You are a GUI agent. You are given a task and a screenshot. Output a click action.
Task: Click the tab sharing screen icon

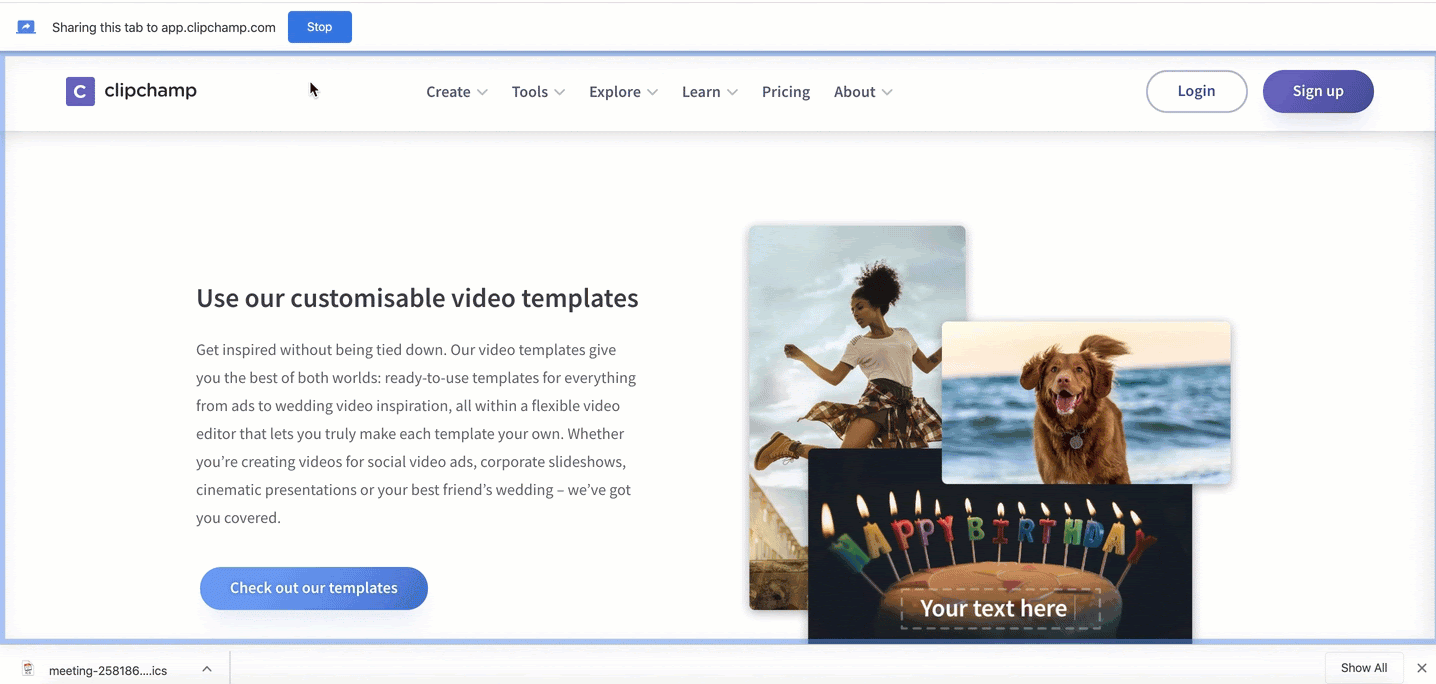[x=27, y=27]
